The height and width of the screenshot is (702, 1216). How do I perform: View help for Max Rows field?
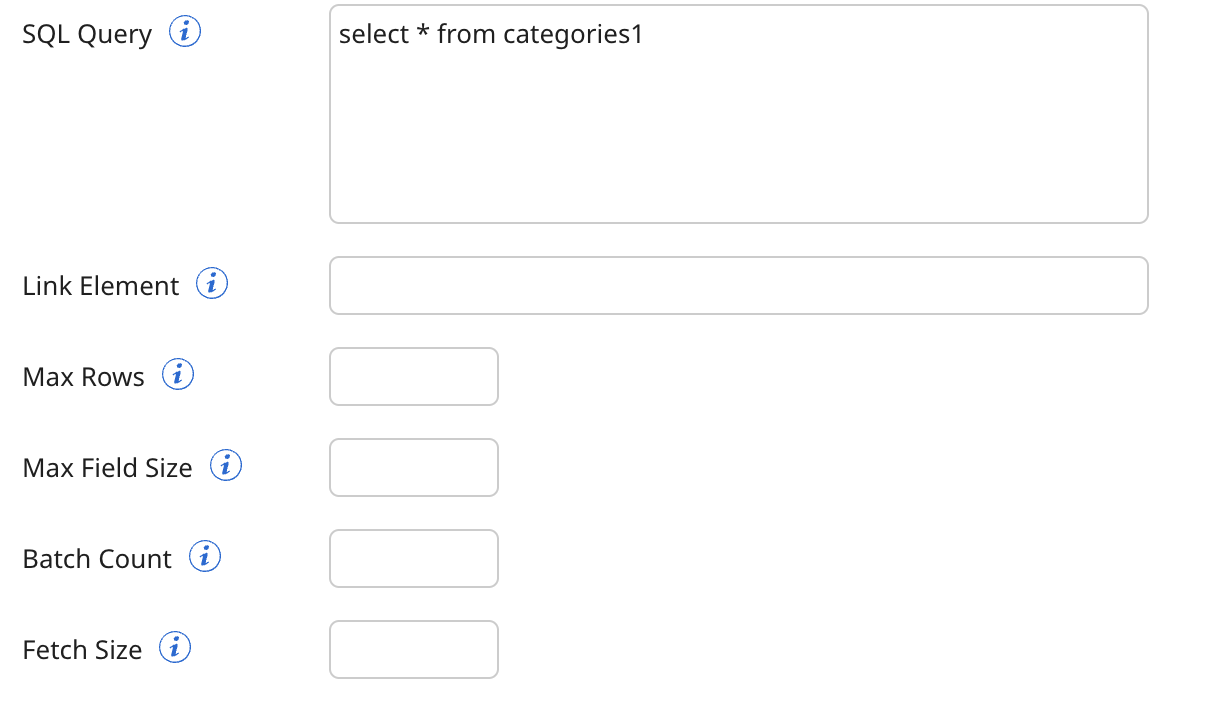(x=178, y=374)
